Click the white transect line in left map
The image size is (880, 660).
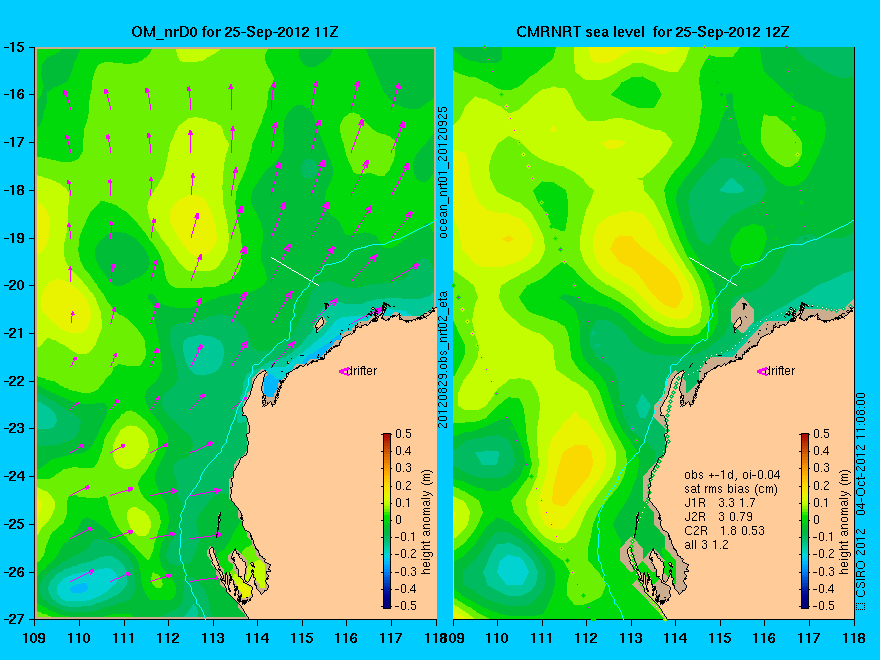coord(295,271)
